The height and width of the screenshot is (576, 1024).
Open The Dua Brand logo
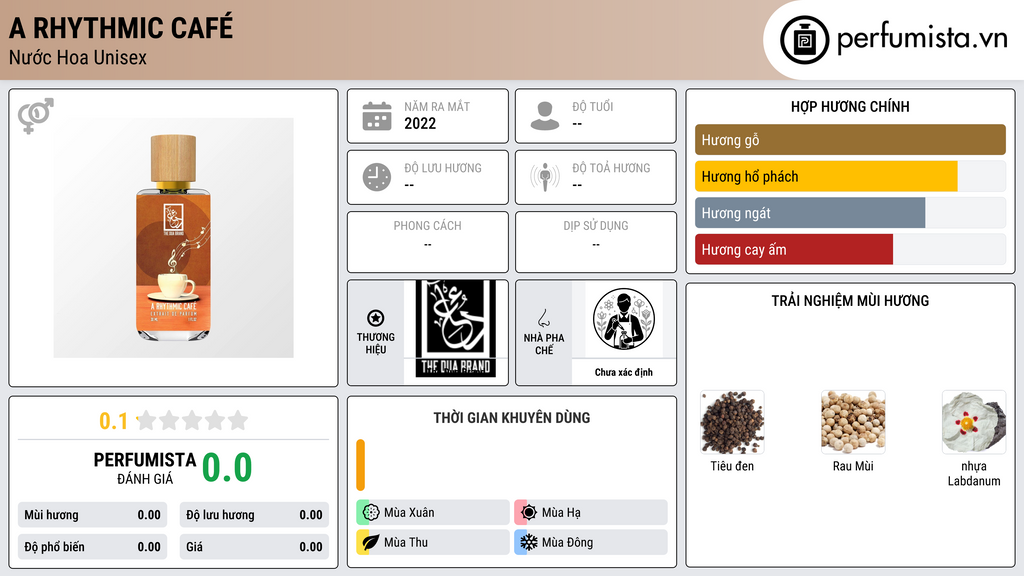[455, 330]
